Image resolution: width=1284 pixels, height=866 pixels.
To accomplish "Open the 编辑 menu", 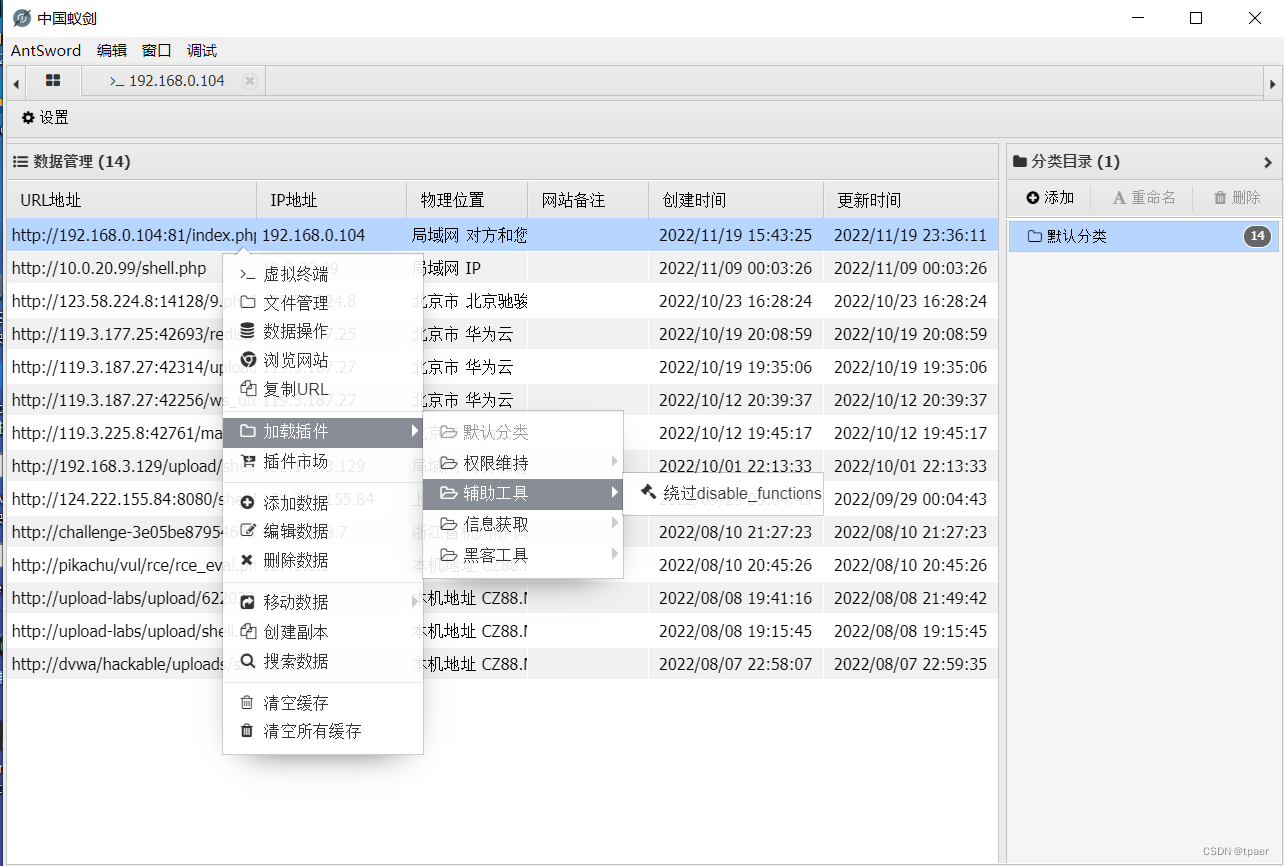I will coord(112,50).
